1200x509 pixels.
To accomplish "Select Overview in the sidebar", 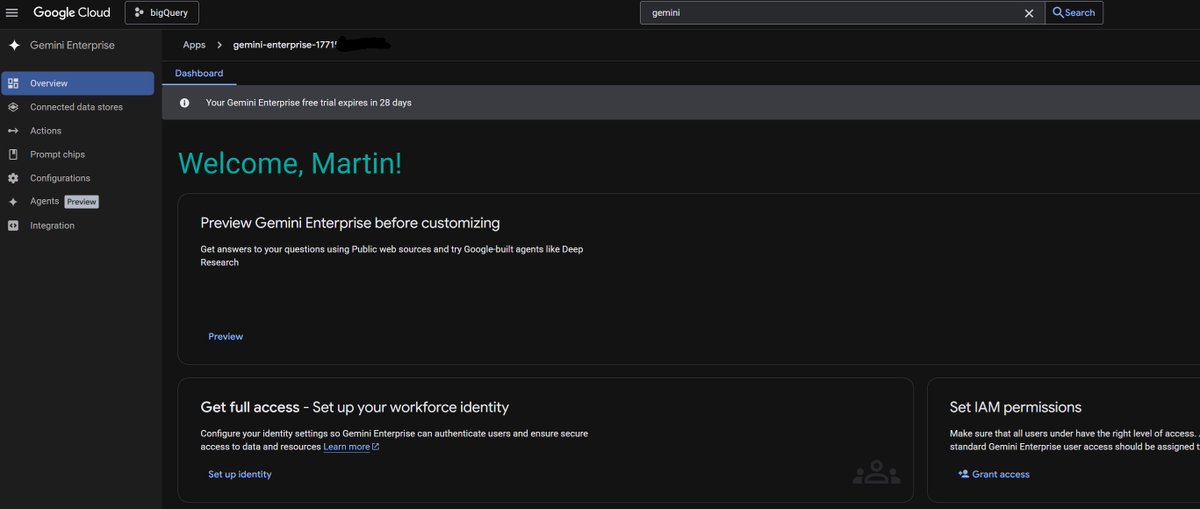I will (x=78, y=83).
